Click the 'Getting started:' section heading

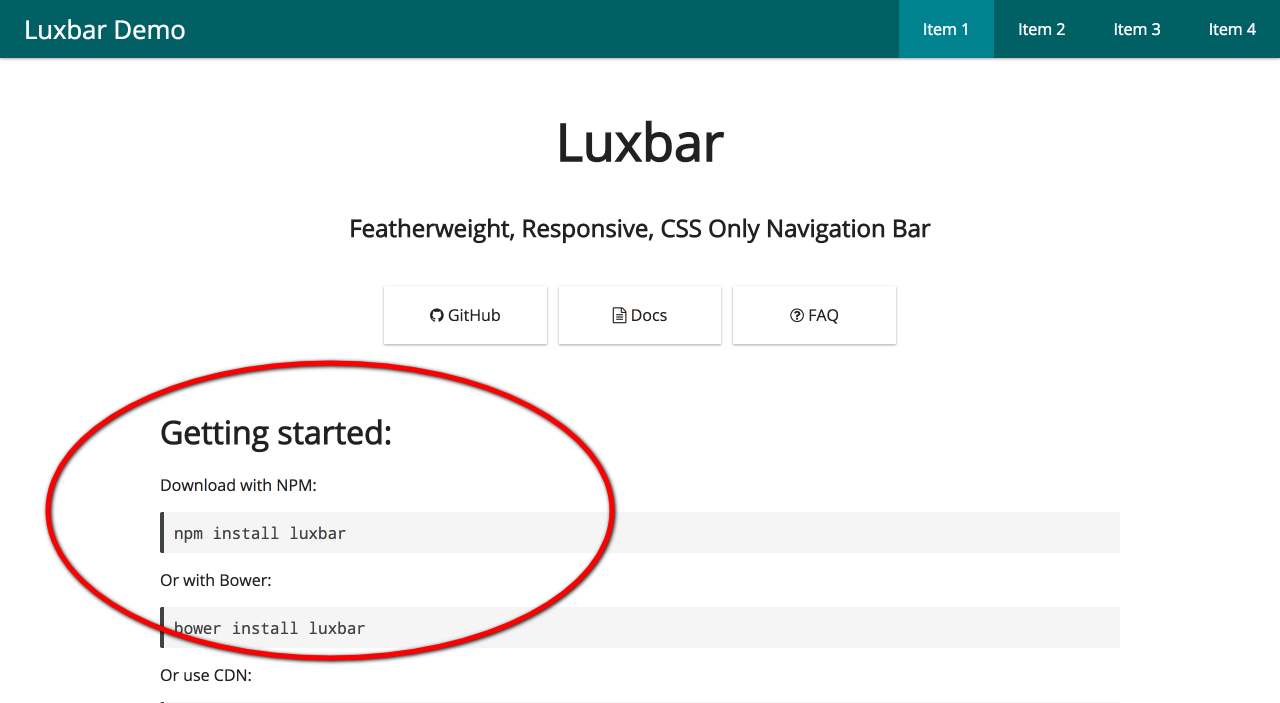[276, 433]
